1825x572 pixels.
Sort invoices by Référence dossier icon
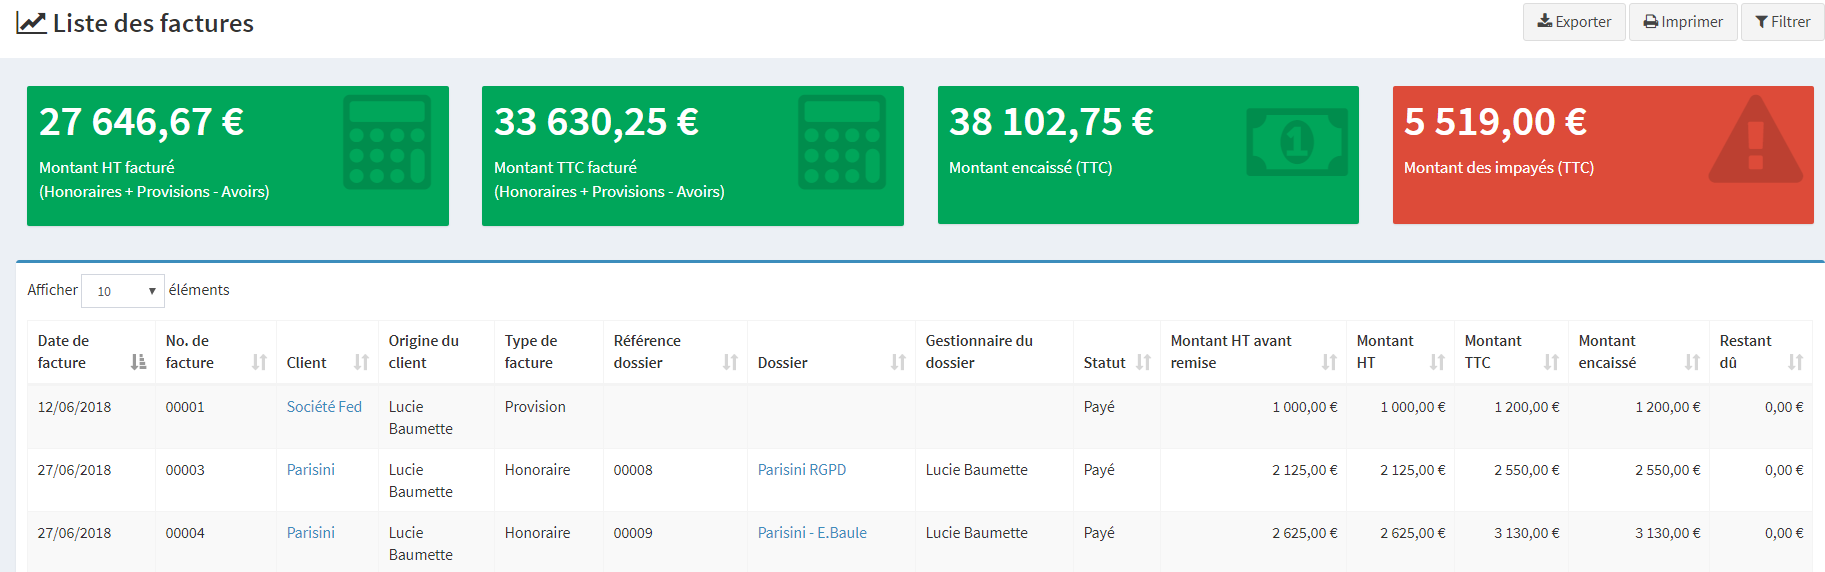pyautogui.click(x=730, y=362)
